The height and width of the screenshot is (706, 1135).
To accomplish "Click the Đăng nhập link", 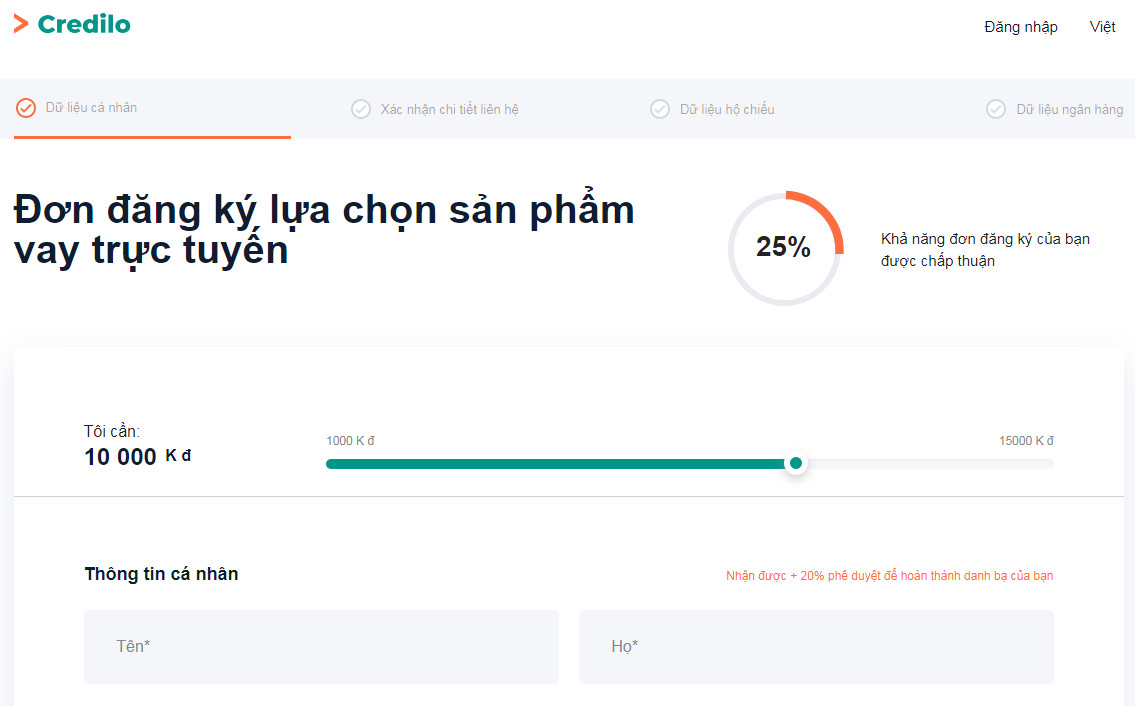I will 1020,27.
